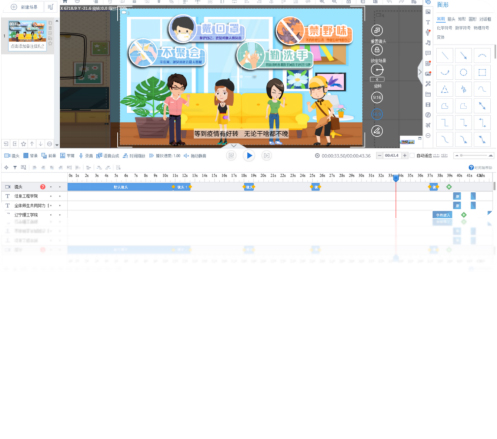Select the dashed circle shape
The width and height of the screenshot is (497, 439).
pyautogui.click(x=463, y=72)
